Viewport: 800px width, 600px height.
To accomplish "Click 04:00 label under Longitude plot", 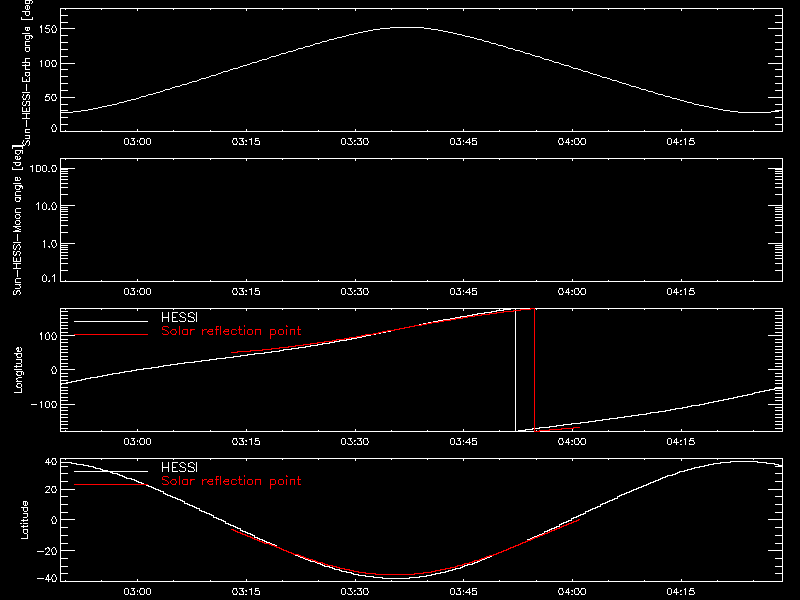I will pyautogui.click(x=572, y=442).
